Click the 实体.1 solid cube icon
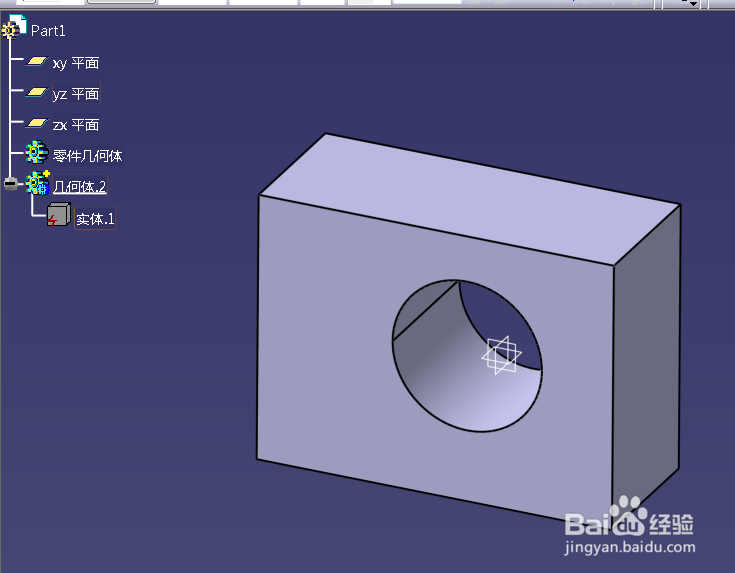This screenshot has height=573, width=735. tap(59, 215)
